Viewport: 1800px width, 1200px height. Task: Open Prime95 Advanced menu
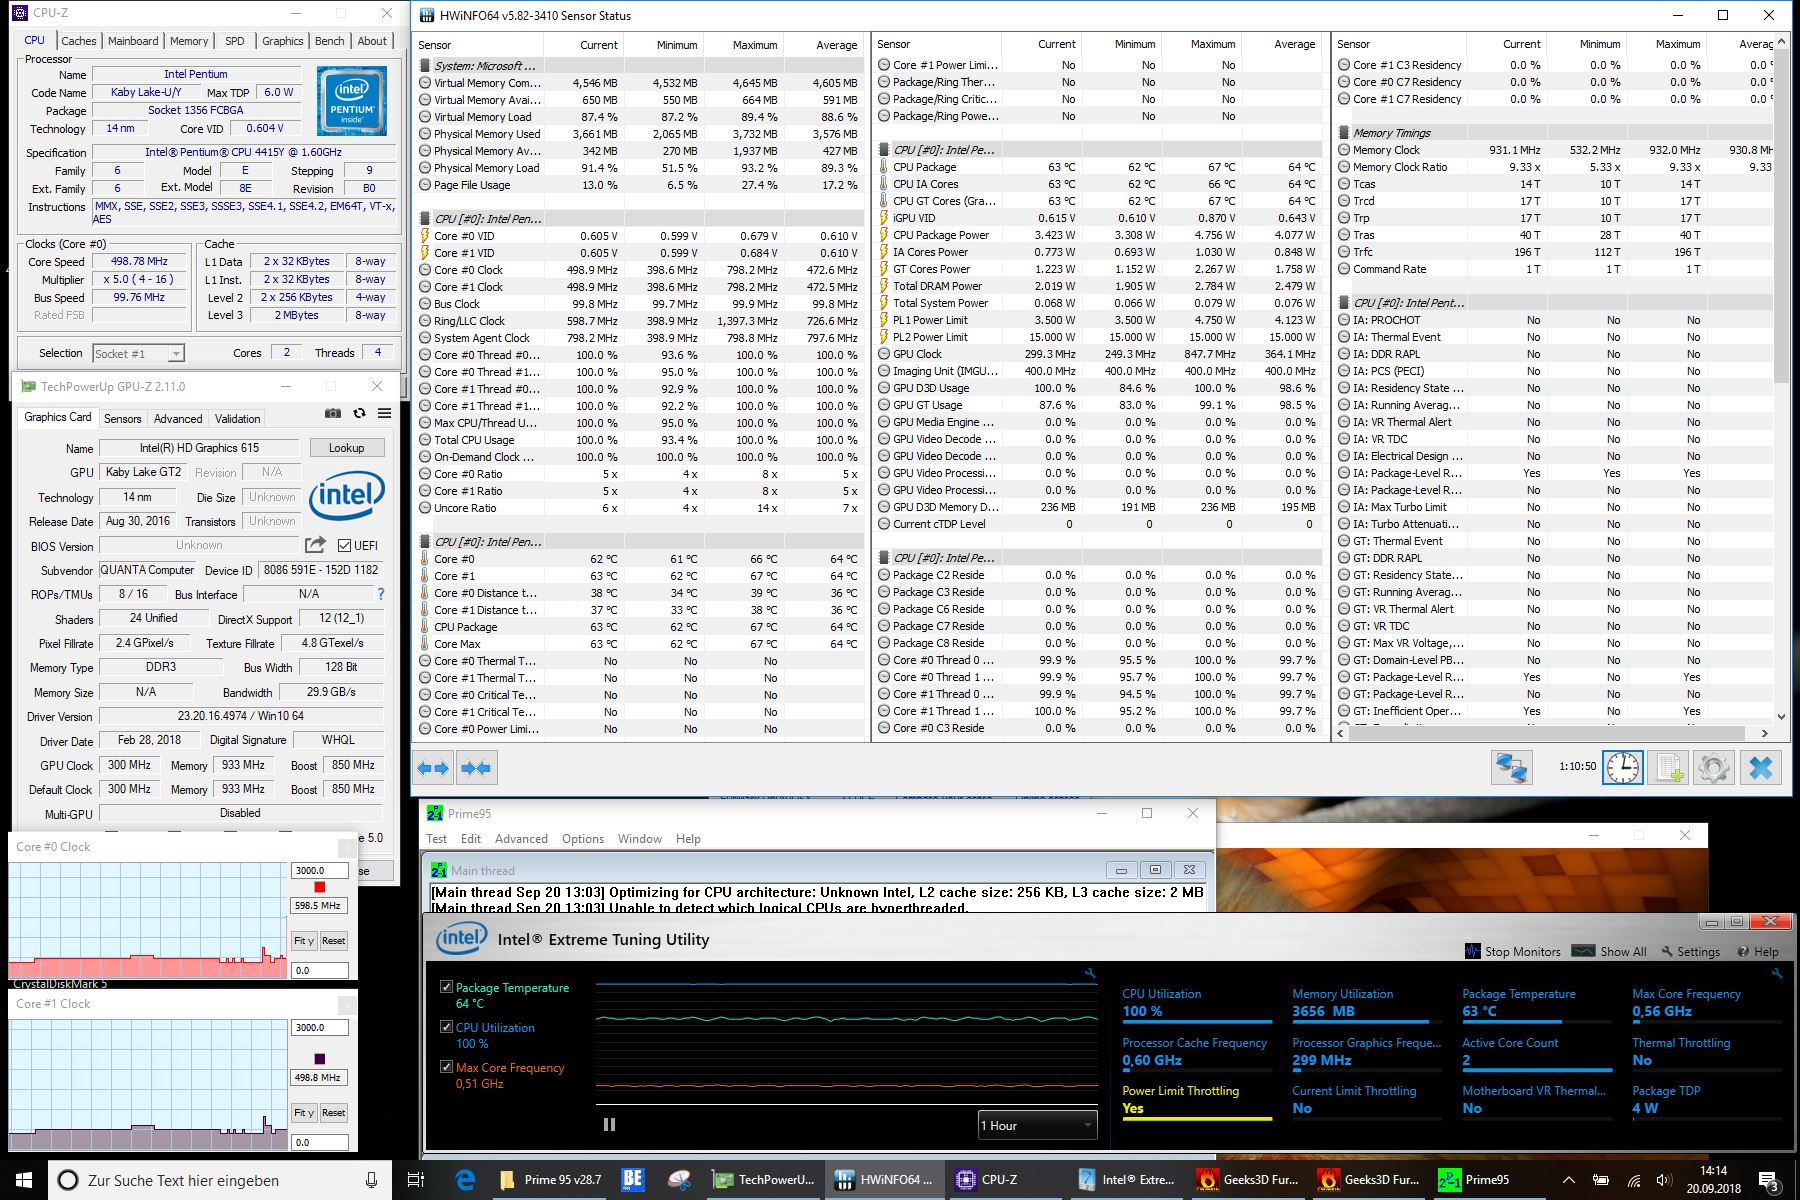521,839
